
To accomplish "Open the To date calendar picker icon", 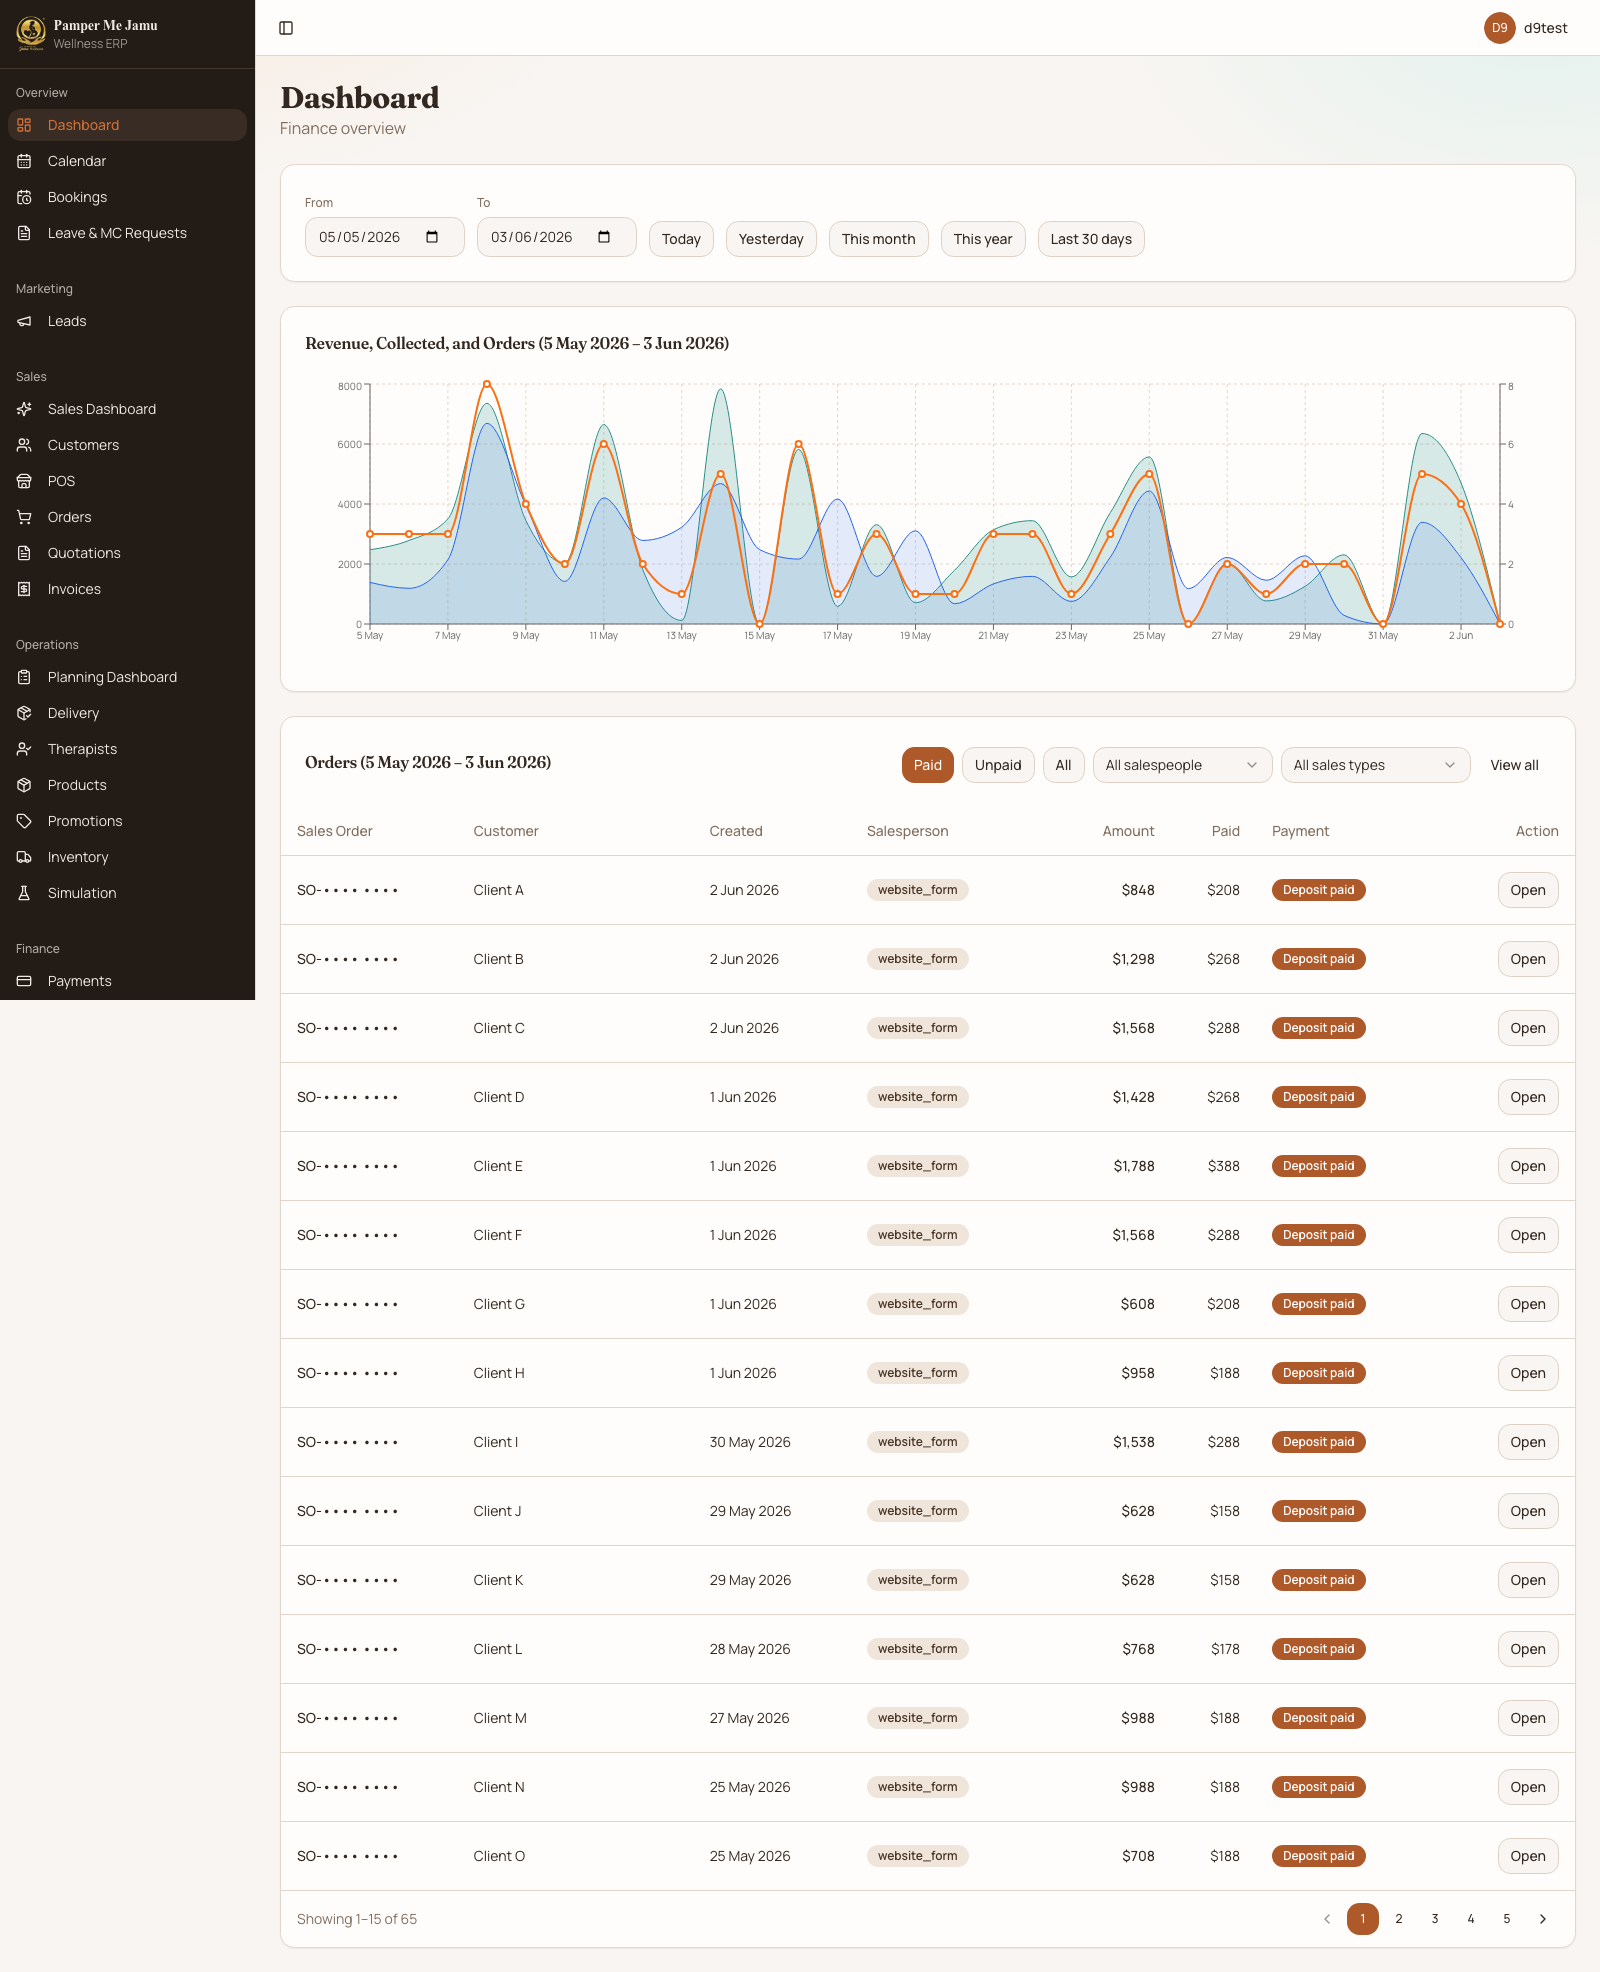I will [604, 237].
